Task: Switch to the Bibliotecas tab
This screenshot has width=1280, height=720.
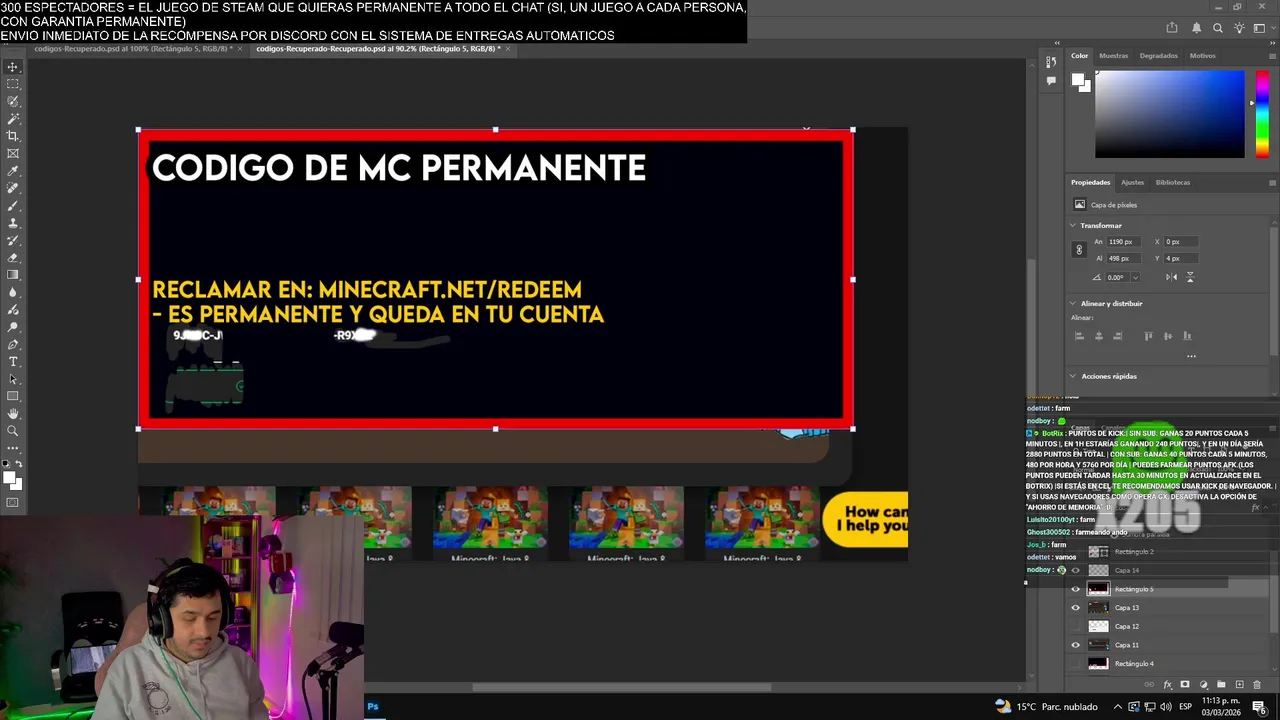Action: tap(1173, 183)
